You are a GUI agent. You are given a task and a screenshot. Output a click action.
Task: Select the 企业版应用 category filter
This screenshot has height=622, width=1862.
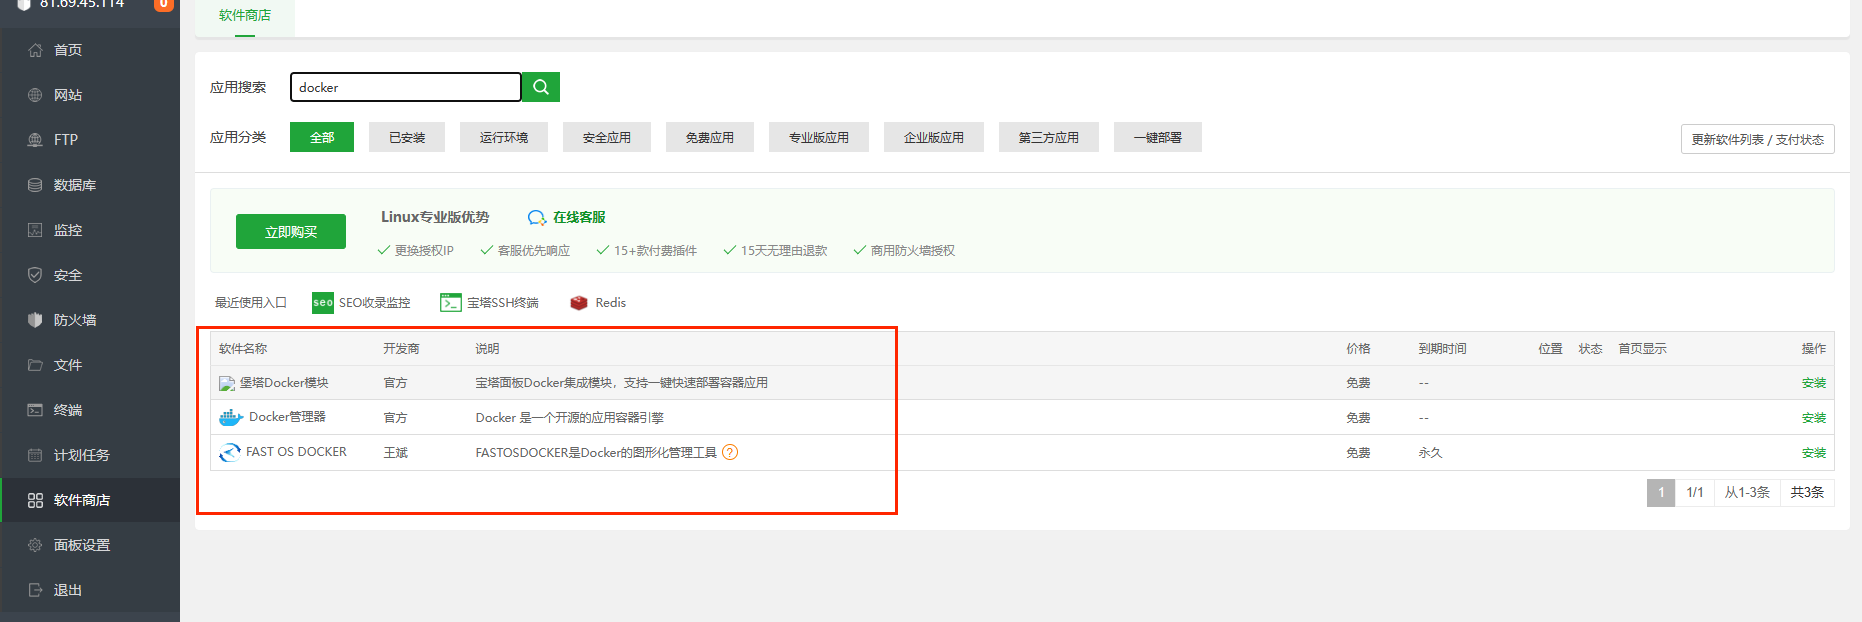point(934,137)
